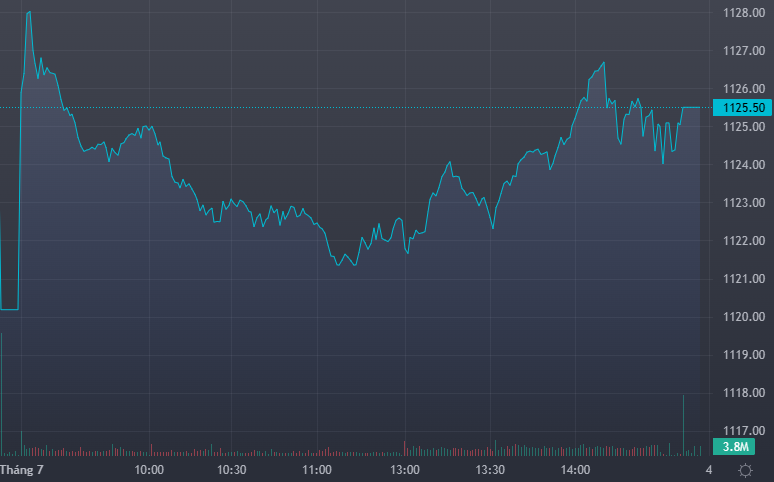Select the 11:00 time axis label

pos(318,469)
